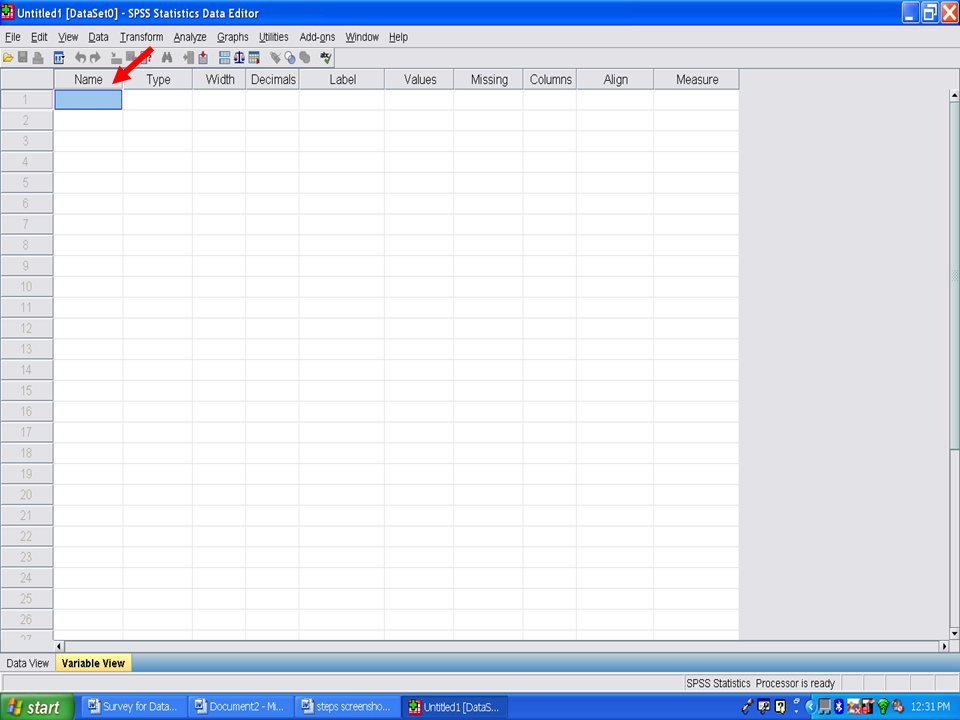960x720 pixels.
Task: Click the vertical scrollbar up arrow
Action: [x=954, y=95]
